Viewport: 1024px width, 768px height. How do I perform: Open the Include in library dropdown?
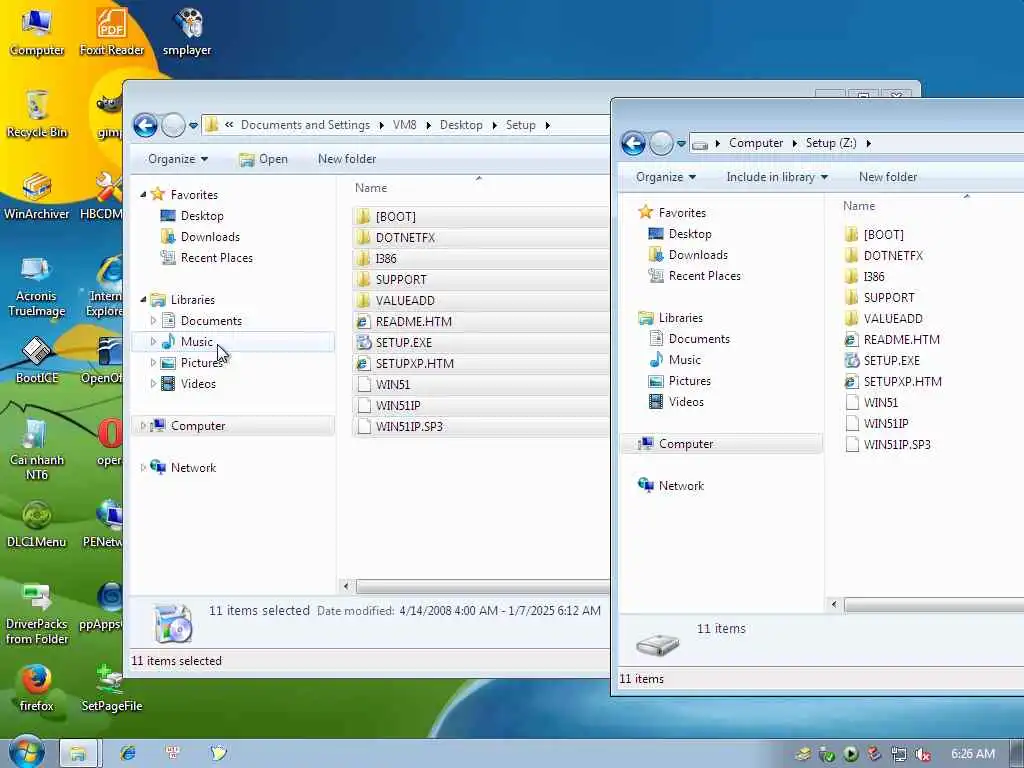pyautogui.click(x=776, y=177)
